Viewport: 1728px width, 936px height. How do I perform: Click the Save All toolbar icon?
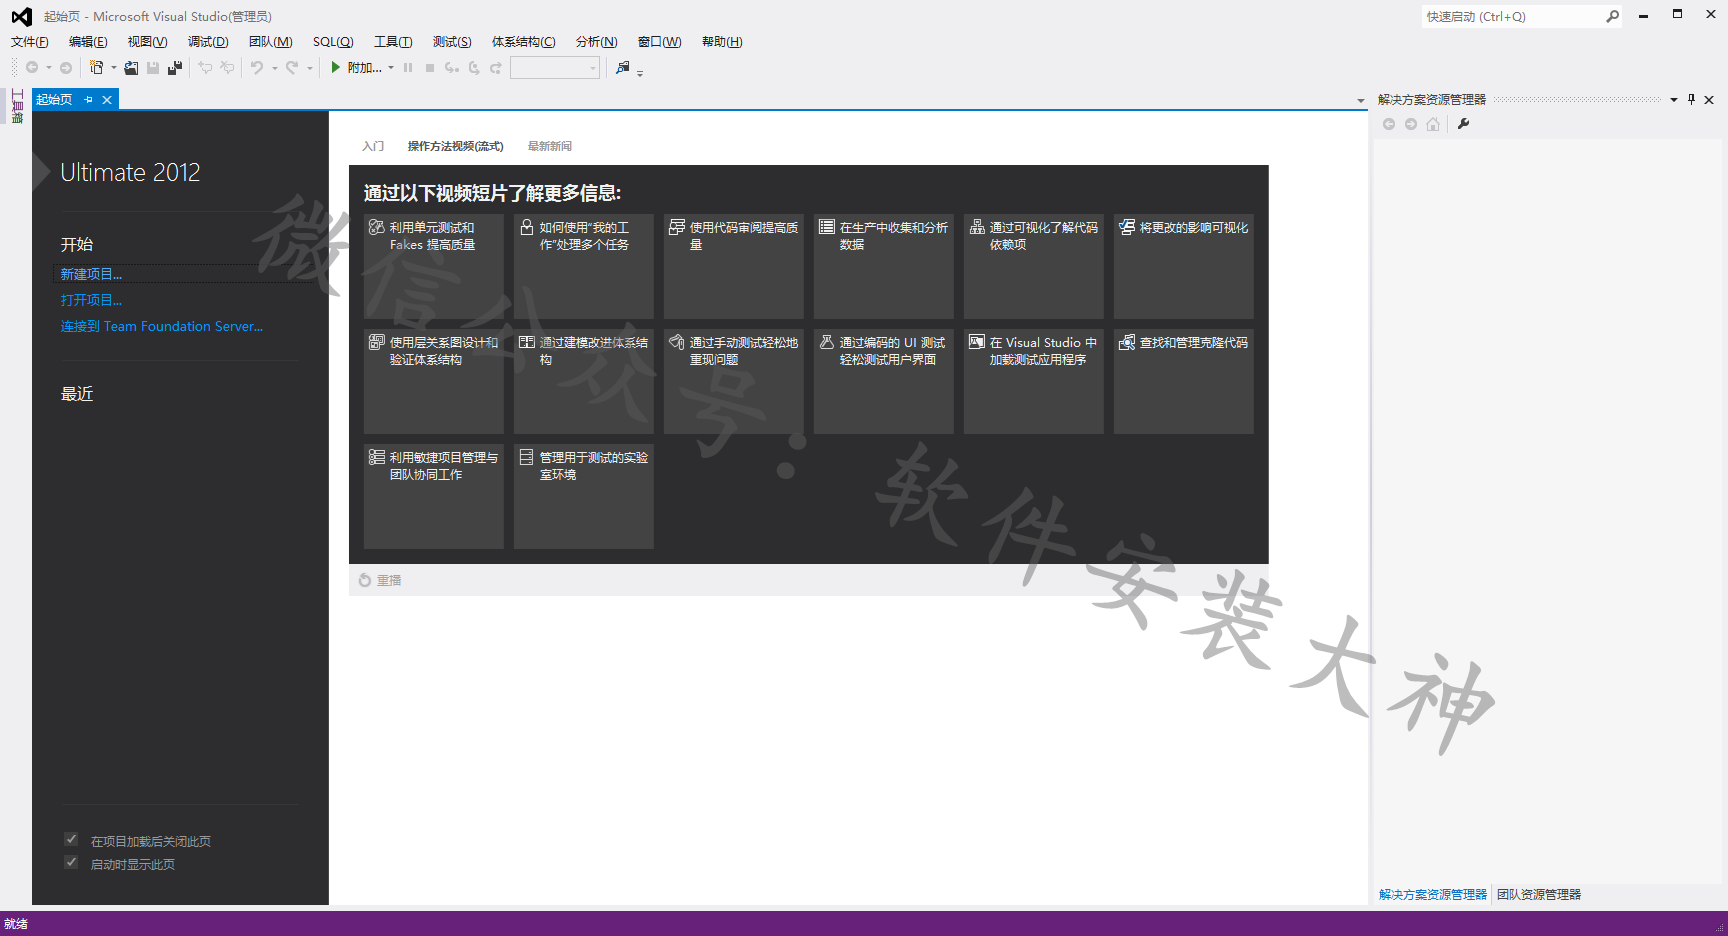pos(175,68)
